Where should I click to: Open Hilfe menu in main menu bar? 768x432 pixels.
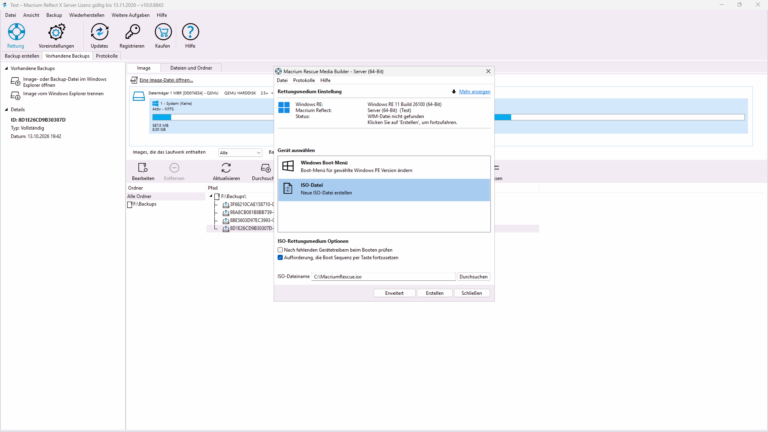click(x=162, y=15)
